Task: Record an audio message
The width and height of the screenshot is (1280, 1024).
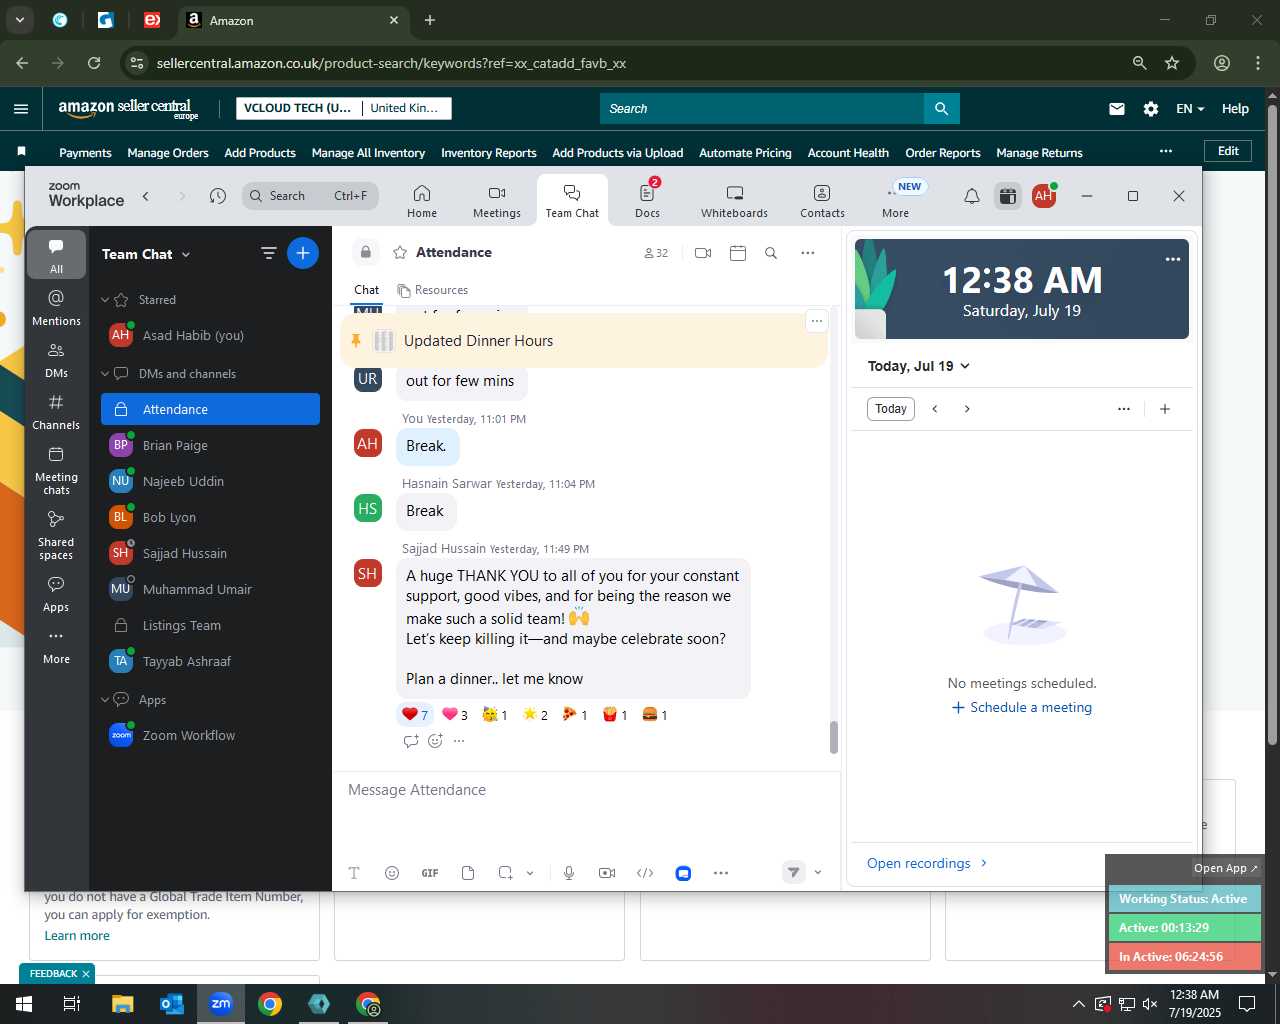Action: coord(569,873)
